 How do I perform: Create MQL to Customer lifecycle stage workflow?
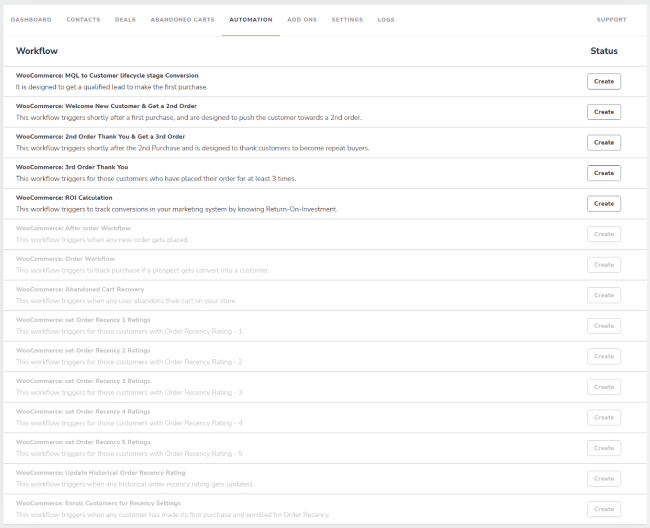pos(604,81)
